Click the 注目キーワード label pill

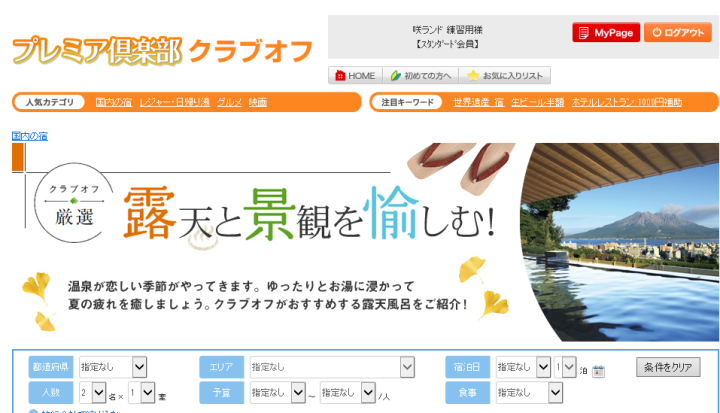(407, 102)
